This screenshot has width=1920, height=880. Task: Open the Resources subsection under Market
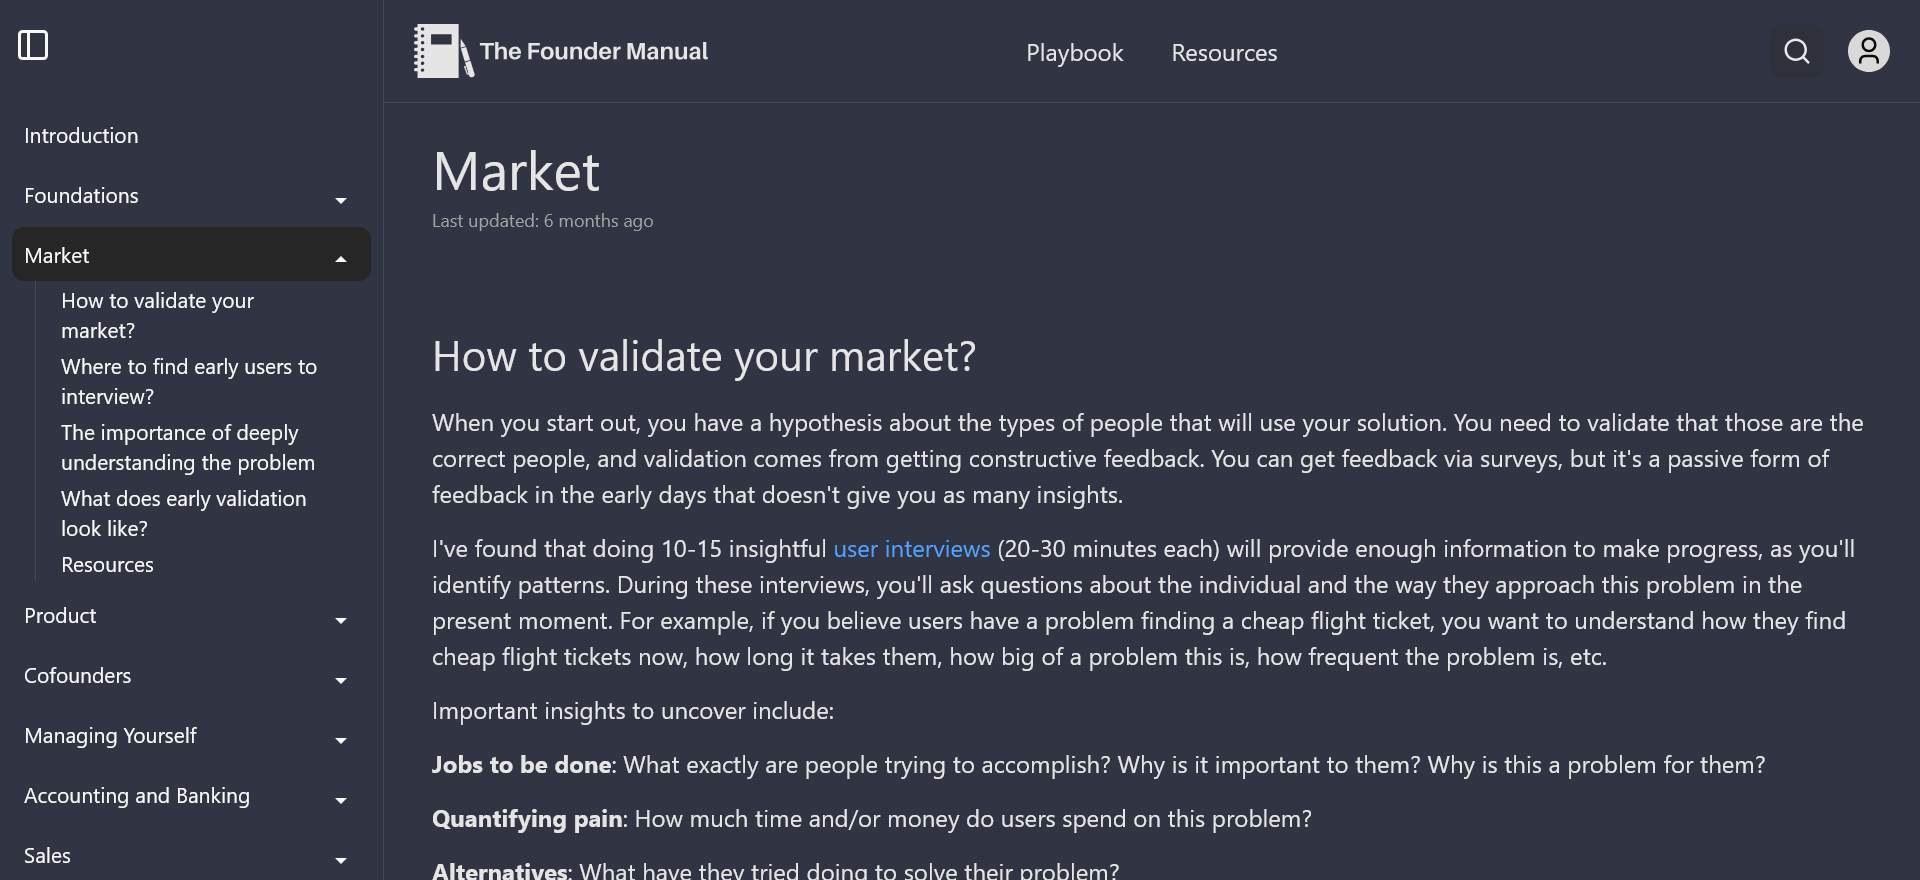(x=107, y=565)
